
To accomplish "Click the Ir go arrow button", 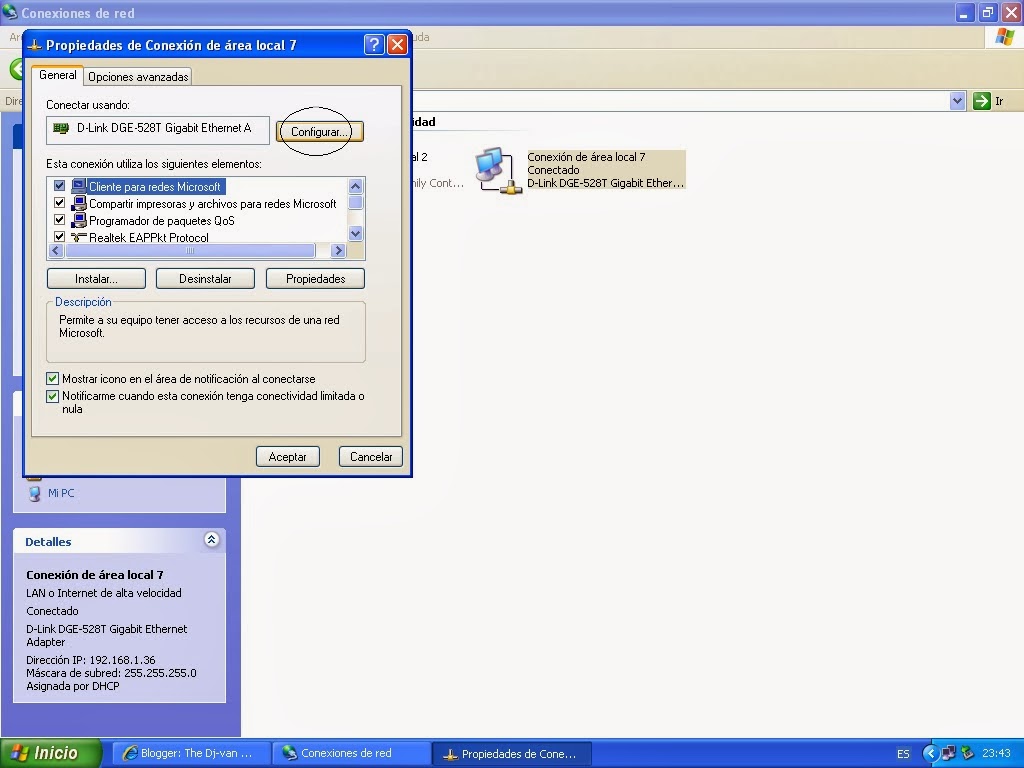I will coord(982,101).
